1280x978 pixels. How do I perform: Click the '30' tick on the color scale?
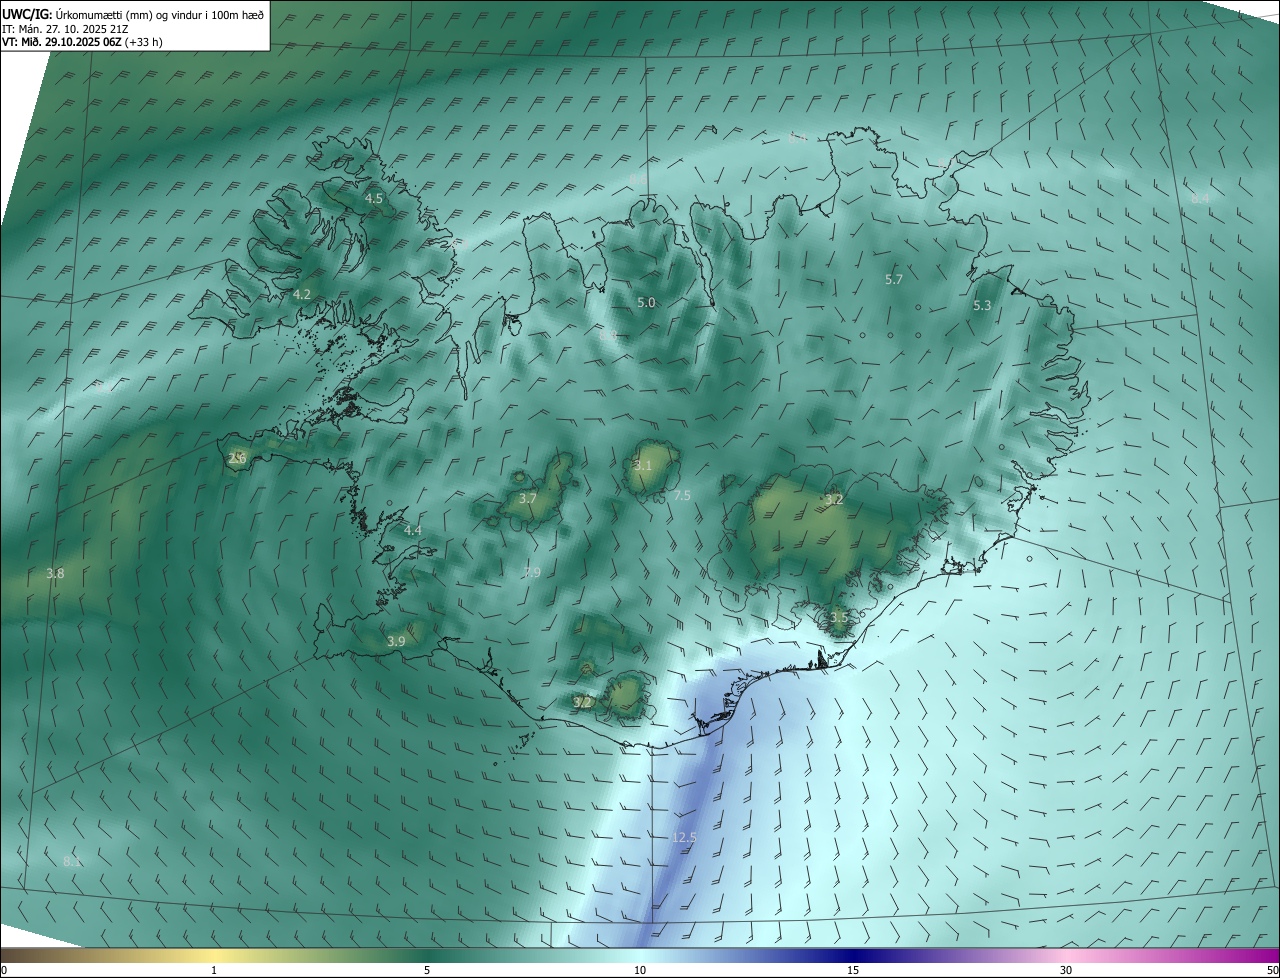pos(1066,970)
